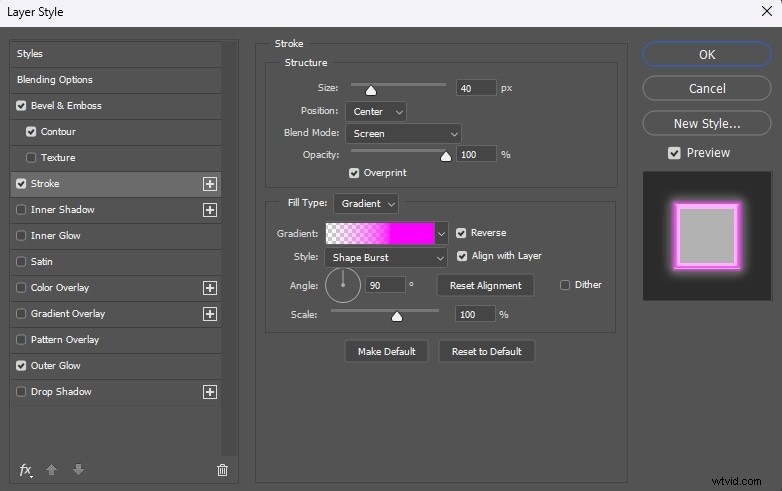Add another Gradient Overlay with plus icon
This screenshot has height=491, width=782.
210,314
